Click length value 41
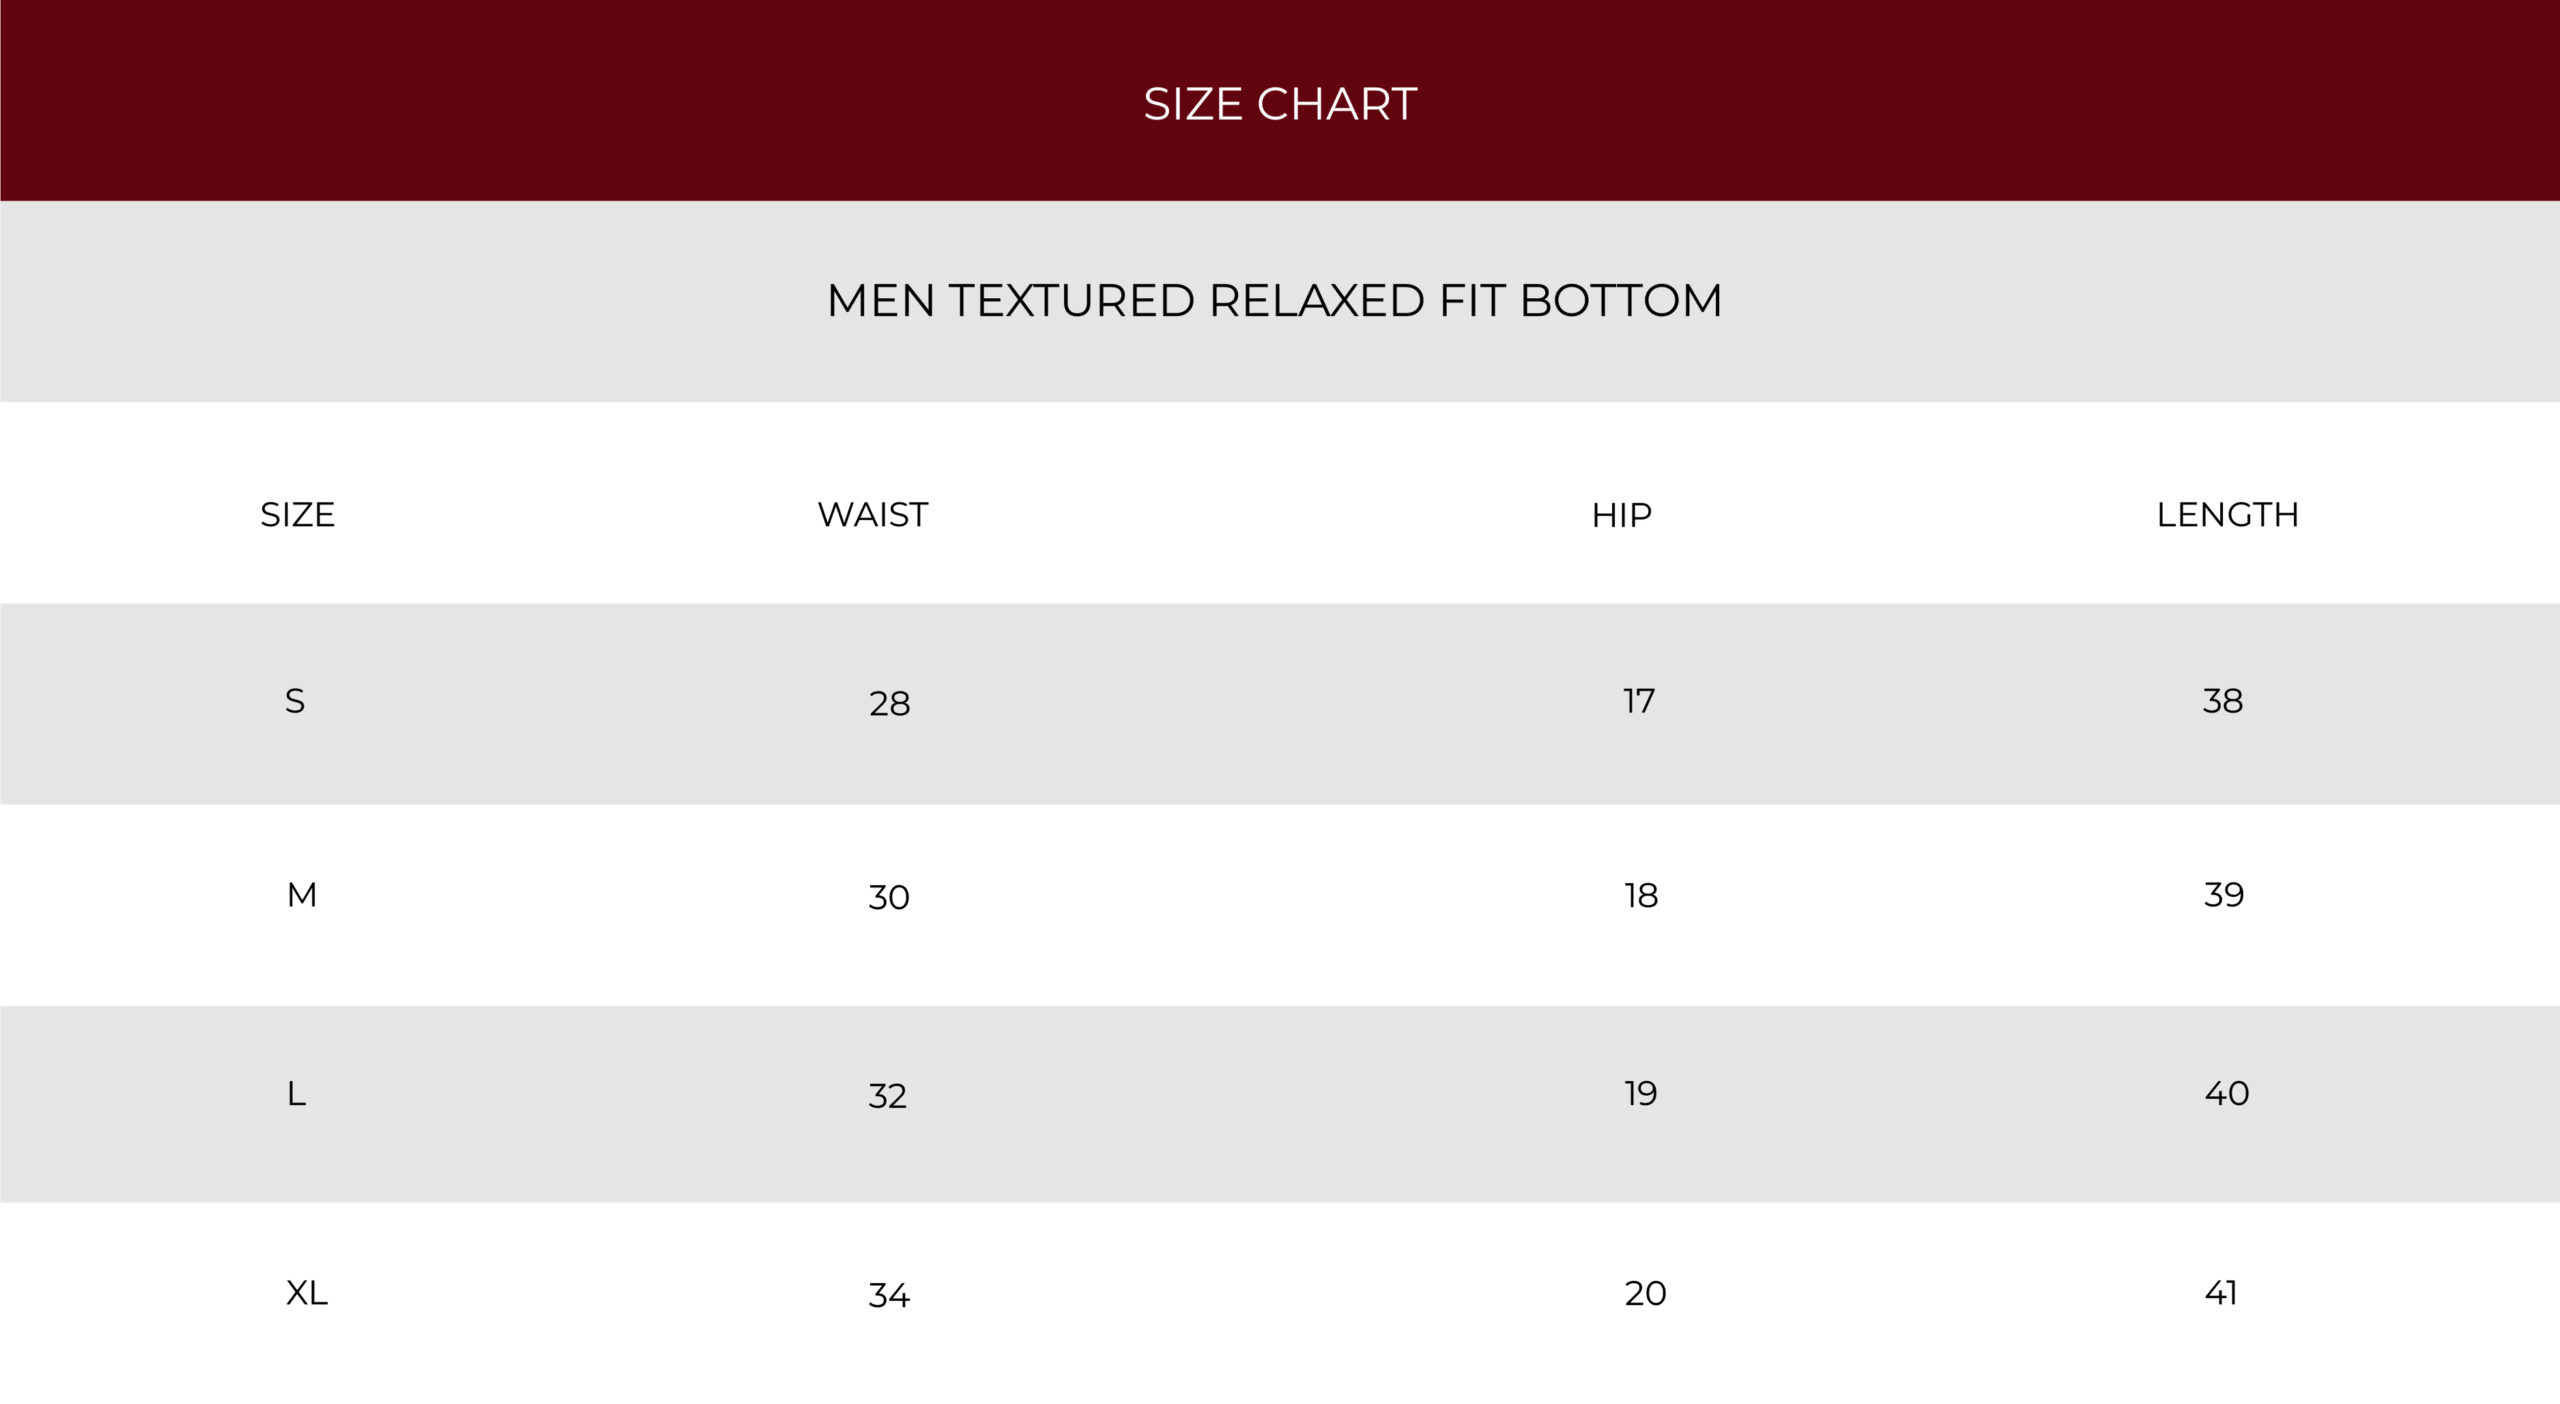This screenshot has height=1404, width=2560. click(x=2221, y=1292)
